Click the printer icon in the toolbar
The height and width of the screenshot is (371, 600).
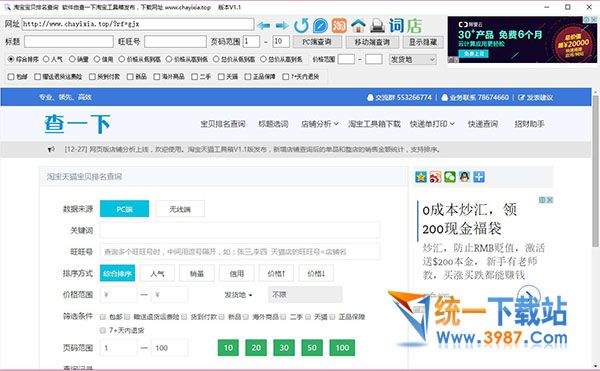tap(377, 26)
